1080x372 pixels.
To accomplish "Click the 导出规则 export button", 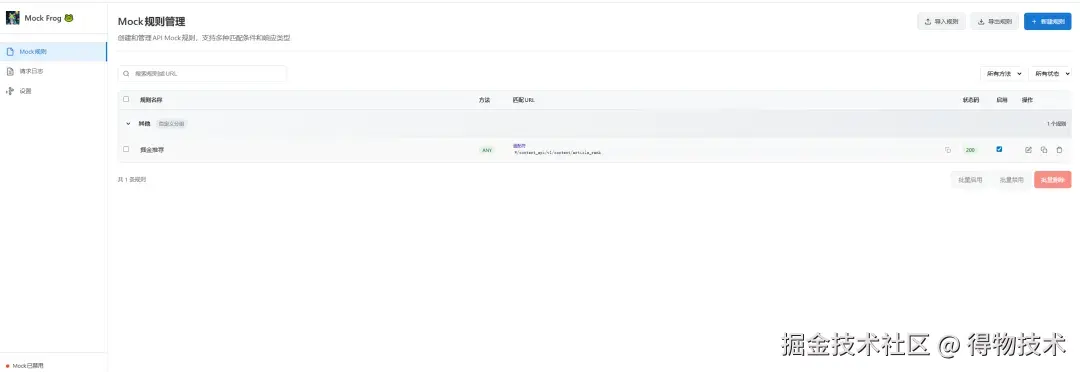I will point(995,21).
